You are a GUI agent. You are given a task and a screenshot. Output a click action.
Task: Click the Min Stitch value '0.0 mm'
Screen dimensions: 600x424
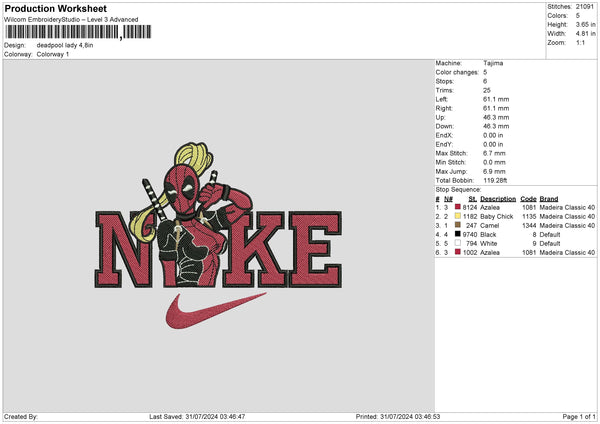[494, 162]
